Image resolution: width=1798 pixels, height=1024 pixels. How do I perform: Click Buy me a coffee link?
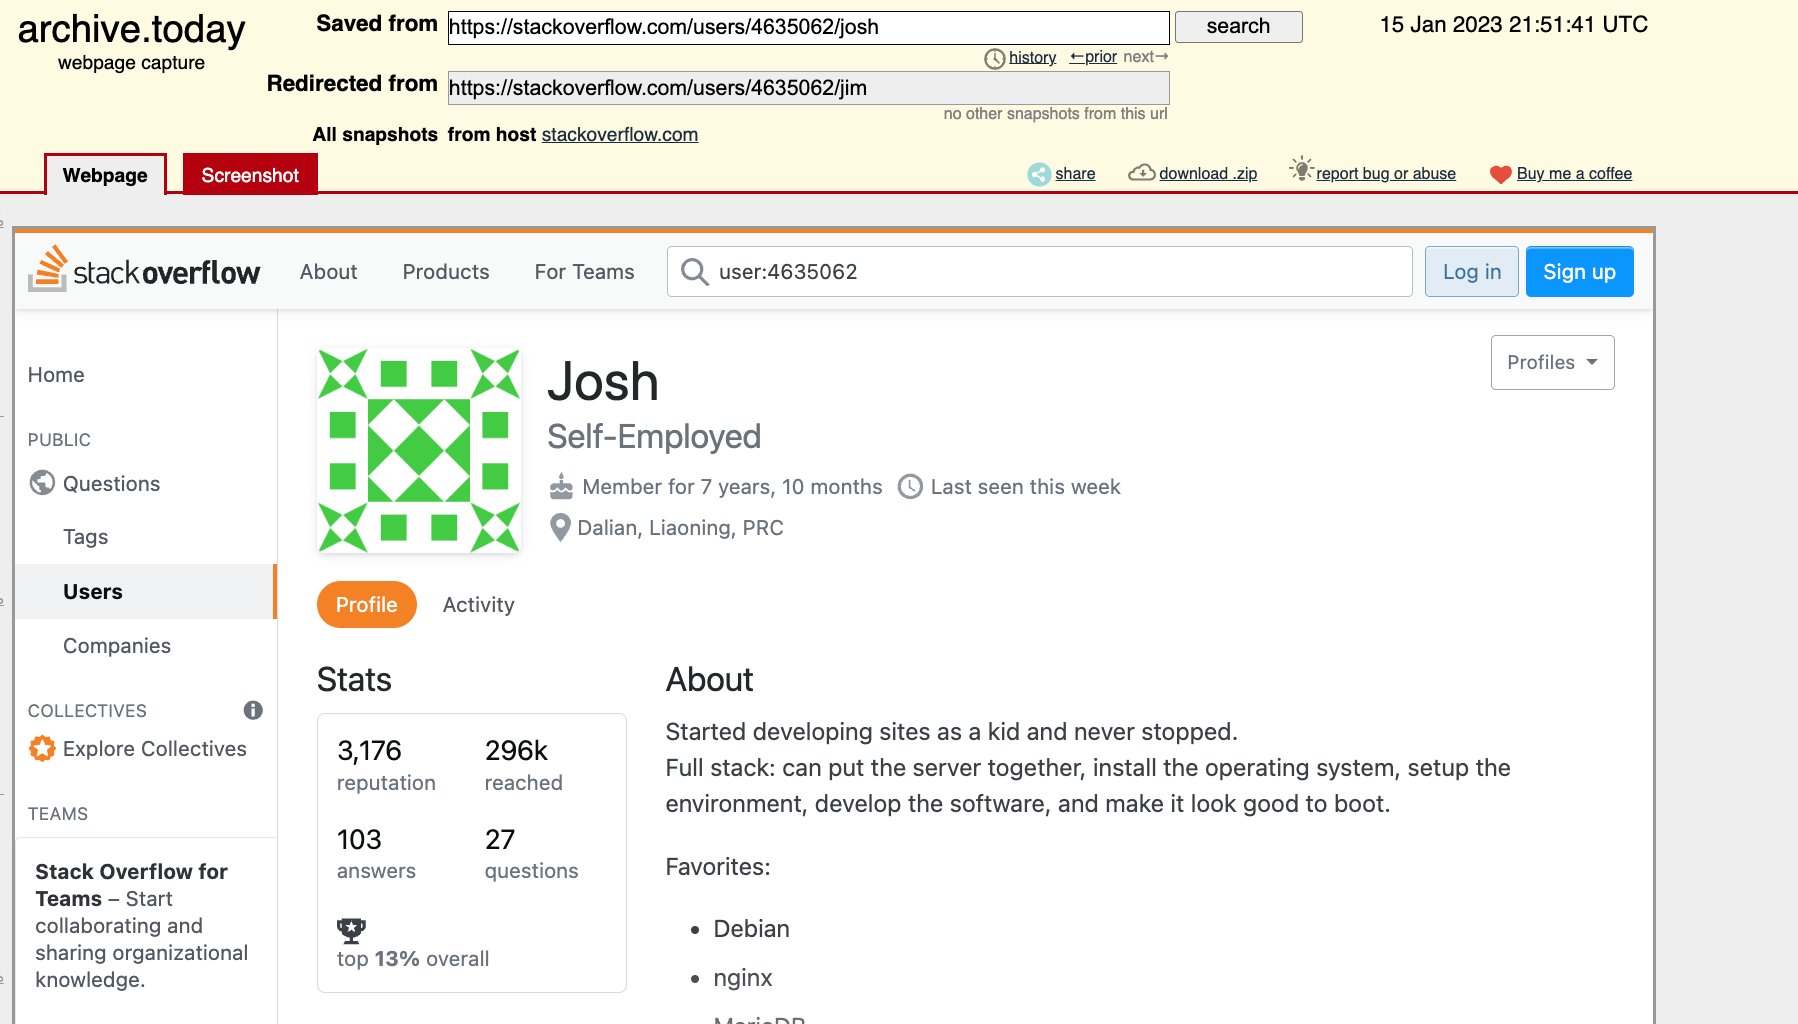coord(1574,174)
